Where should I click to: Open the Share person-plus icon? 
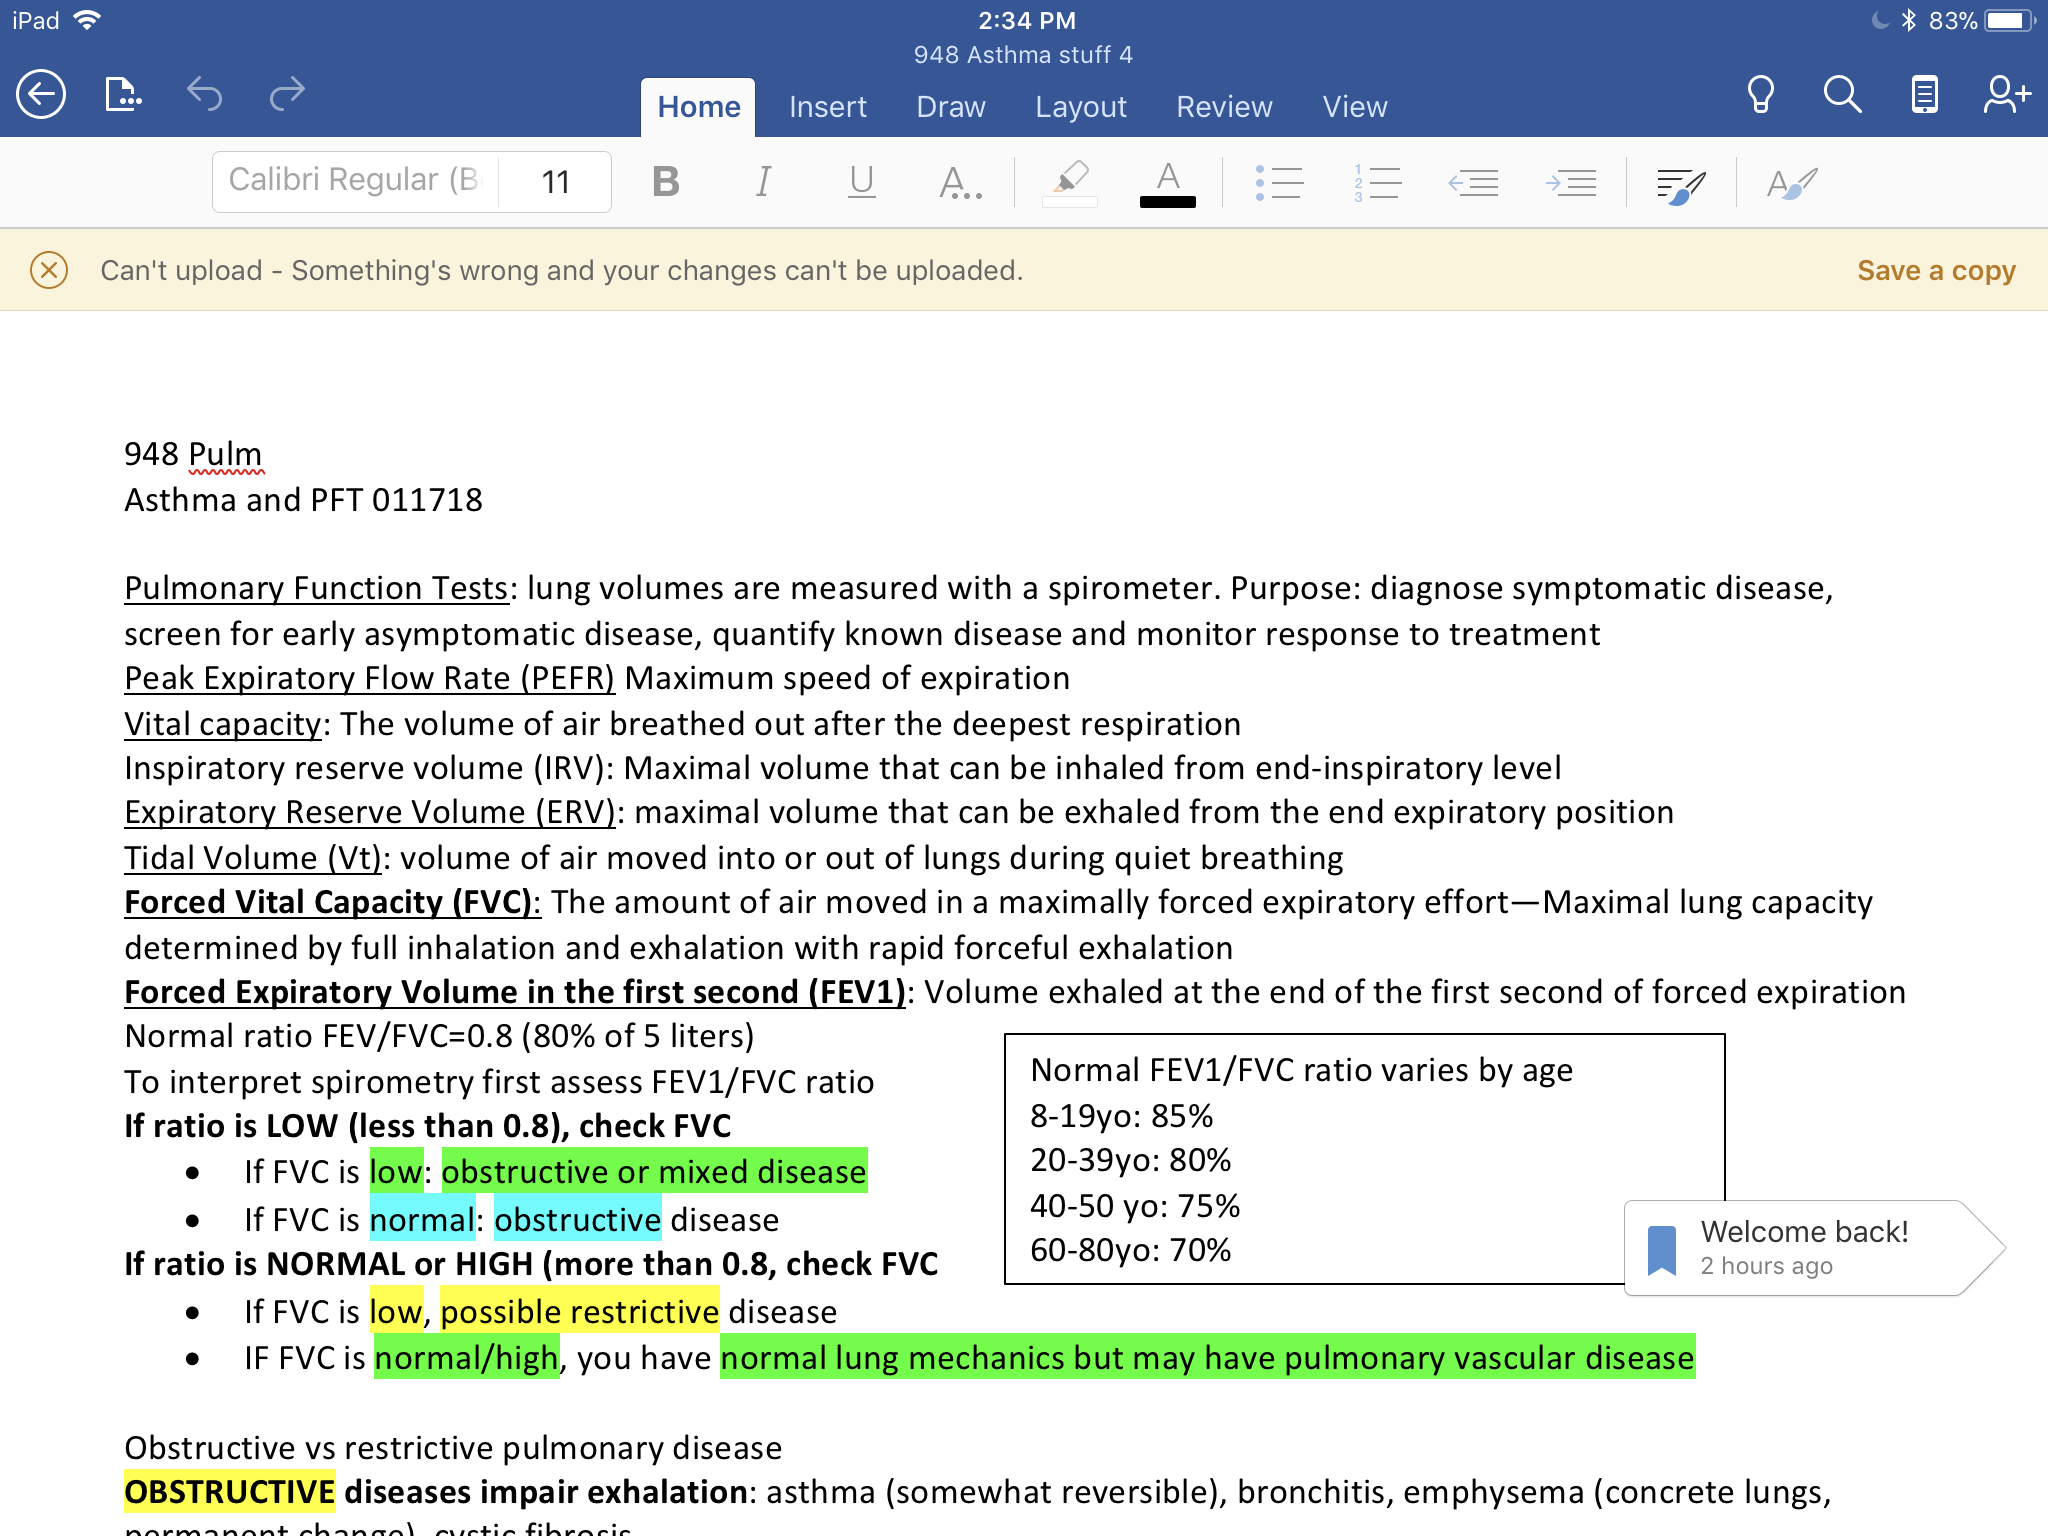2006,95
